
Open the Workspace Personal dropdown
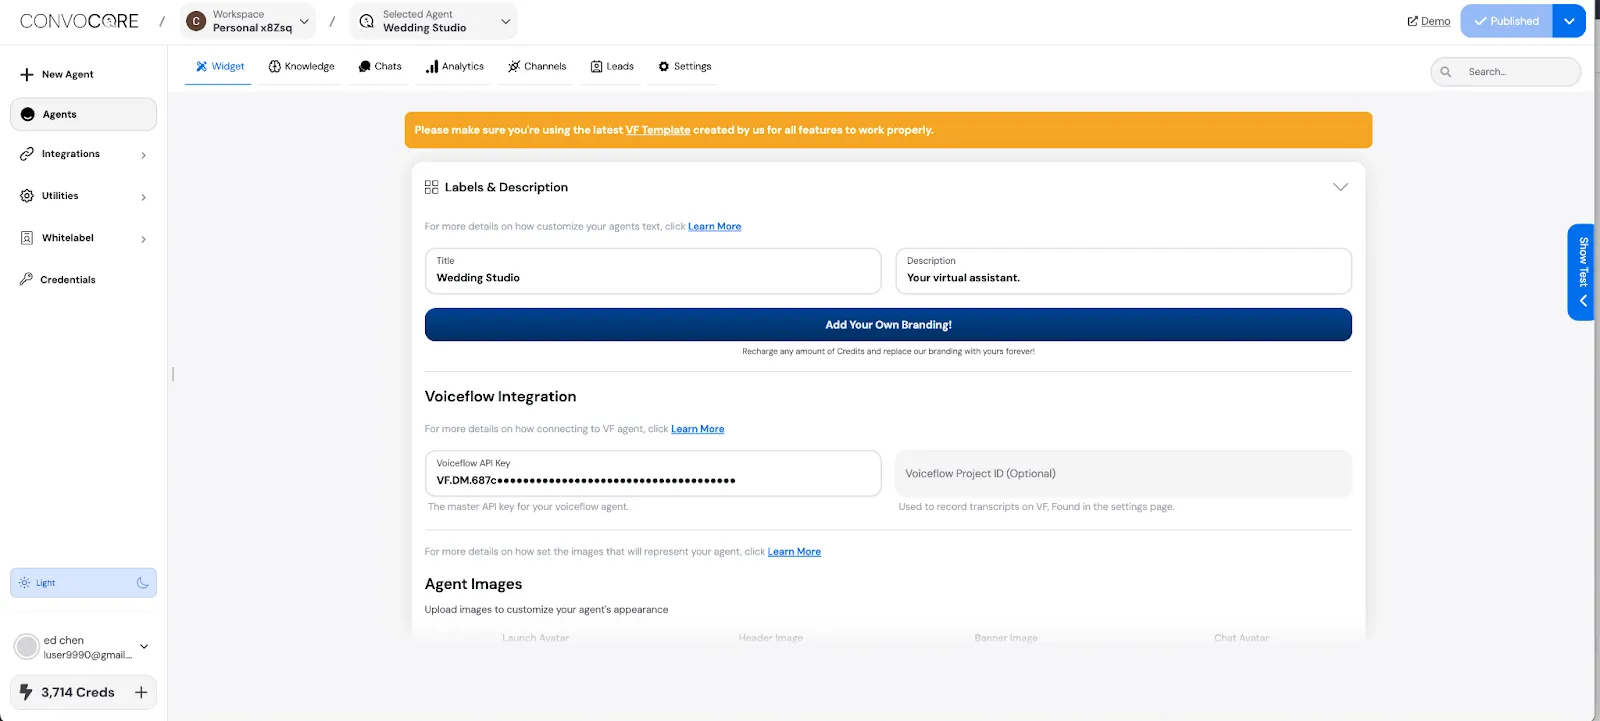point(248,21)
